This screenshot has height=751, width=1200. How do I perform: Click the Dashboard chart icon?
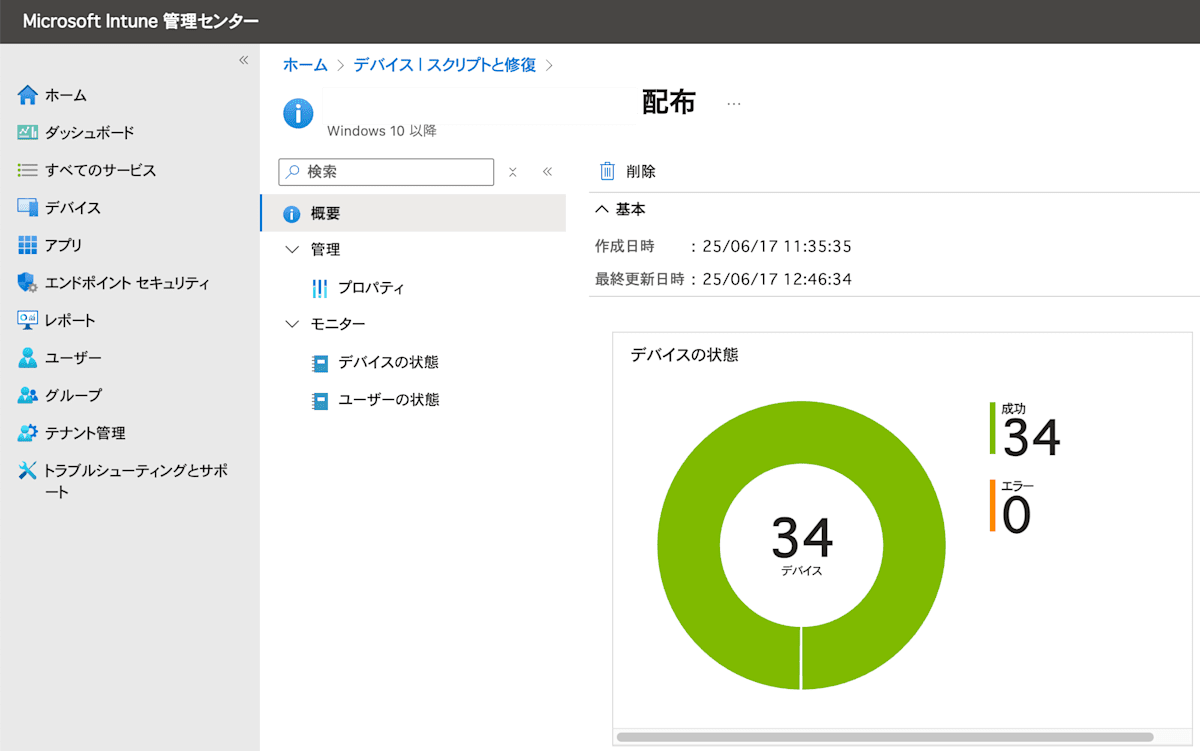pos(27,132)
